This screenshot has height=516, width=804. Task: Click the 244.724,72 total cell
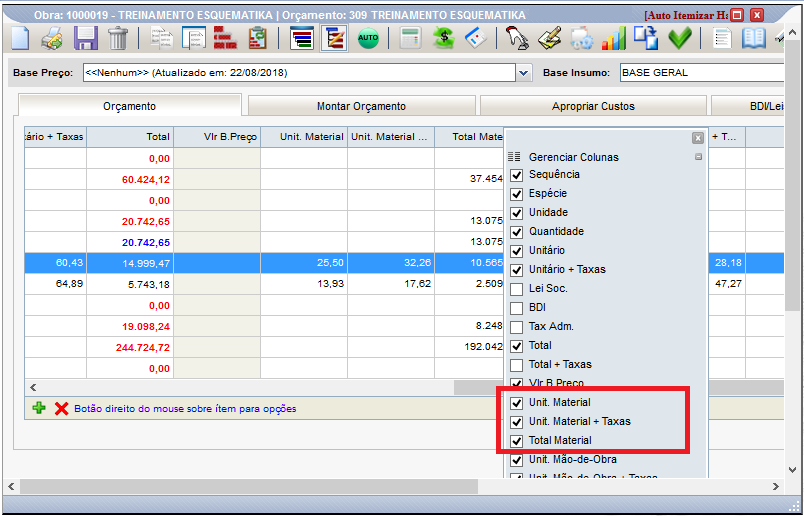(x=130, y=347)
